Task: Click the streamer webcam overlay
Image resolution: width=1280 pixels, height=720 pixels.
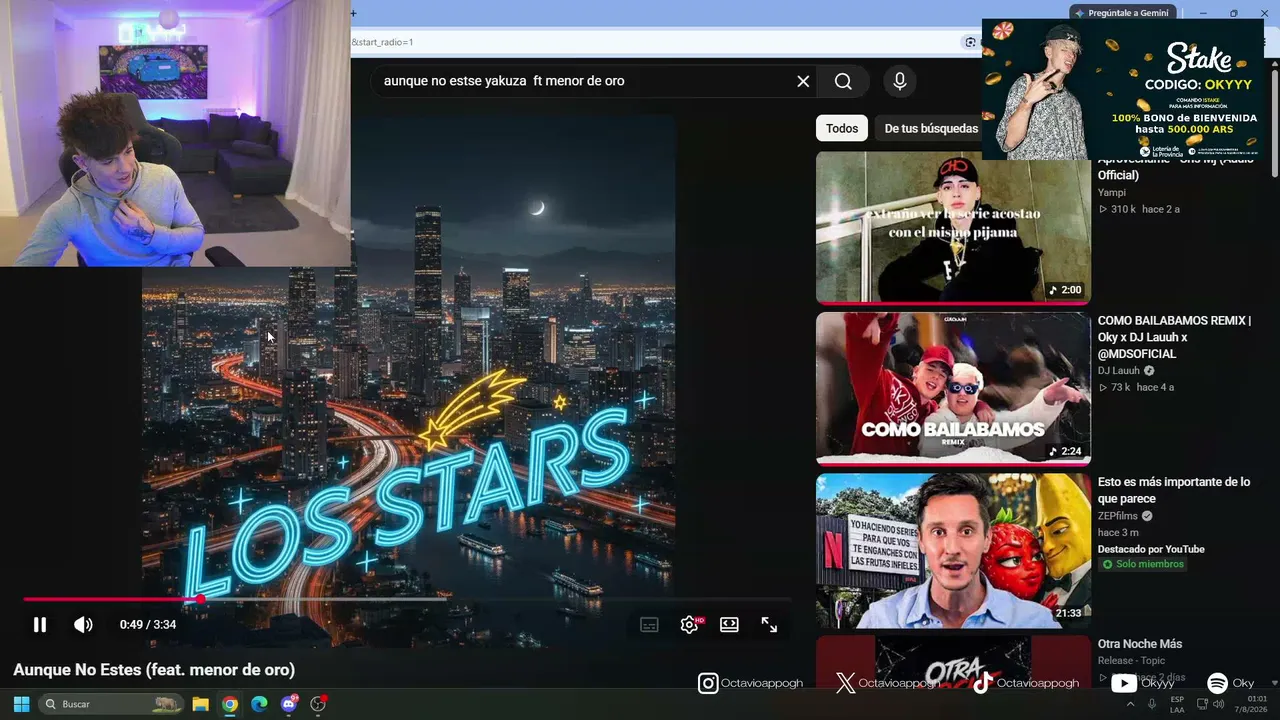Action: point(175,133)
